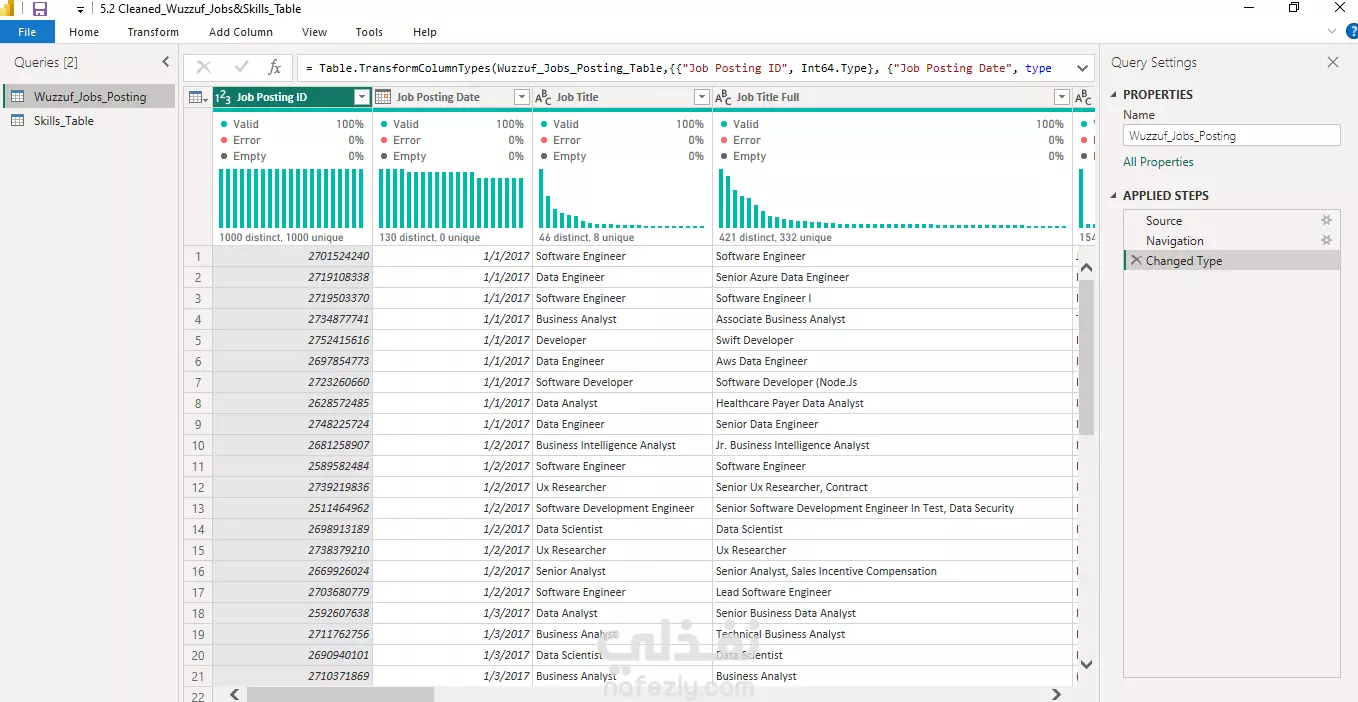Screen dimensions: 1358x702
Task: Click the fx add-step icon
Action: [x=274, y=68]
